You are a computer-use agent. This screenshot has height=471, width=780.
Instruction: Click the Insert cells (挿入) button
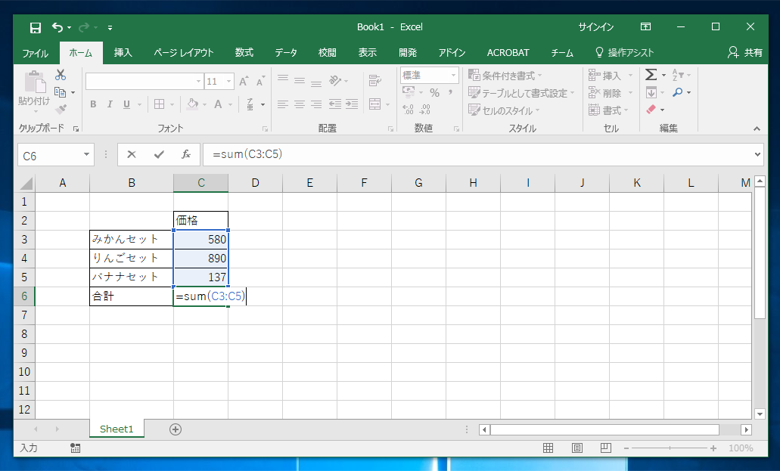tap(605, 76)
